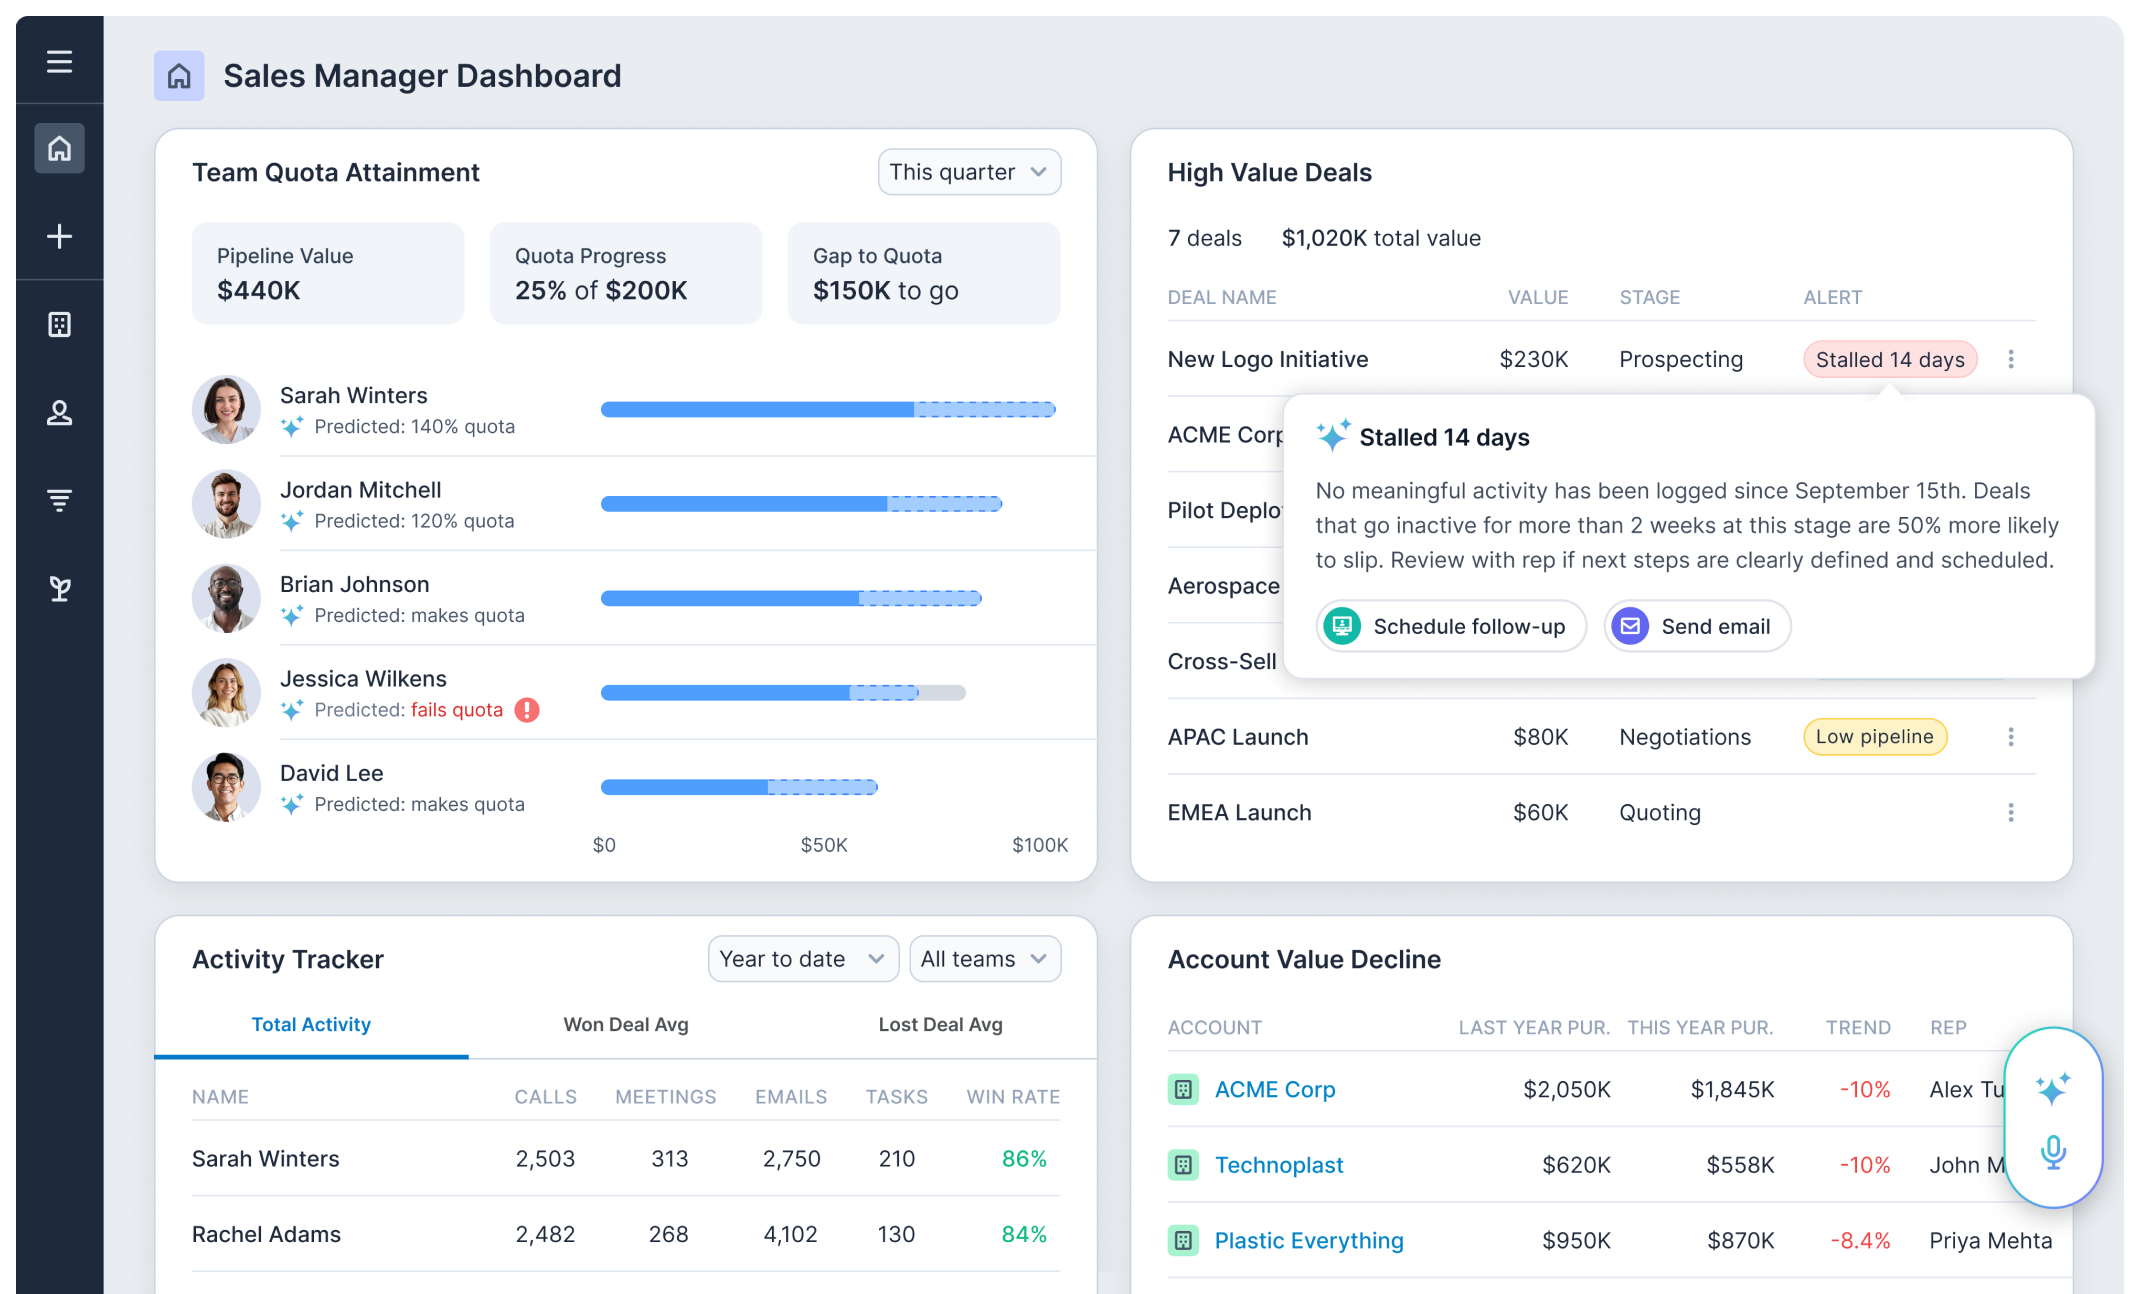Click Schedule follow-up button
2140x1294 pixels.
tap(1451, 626)
